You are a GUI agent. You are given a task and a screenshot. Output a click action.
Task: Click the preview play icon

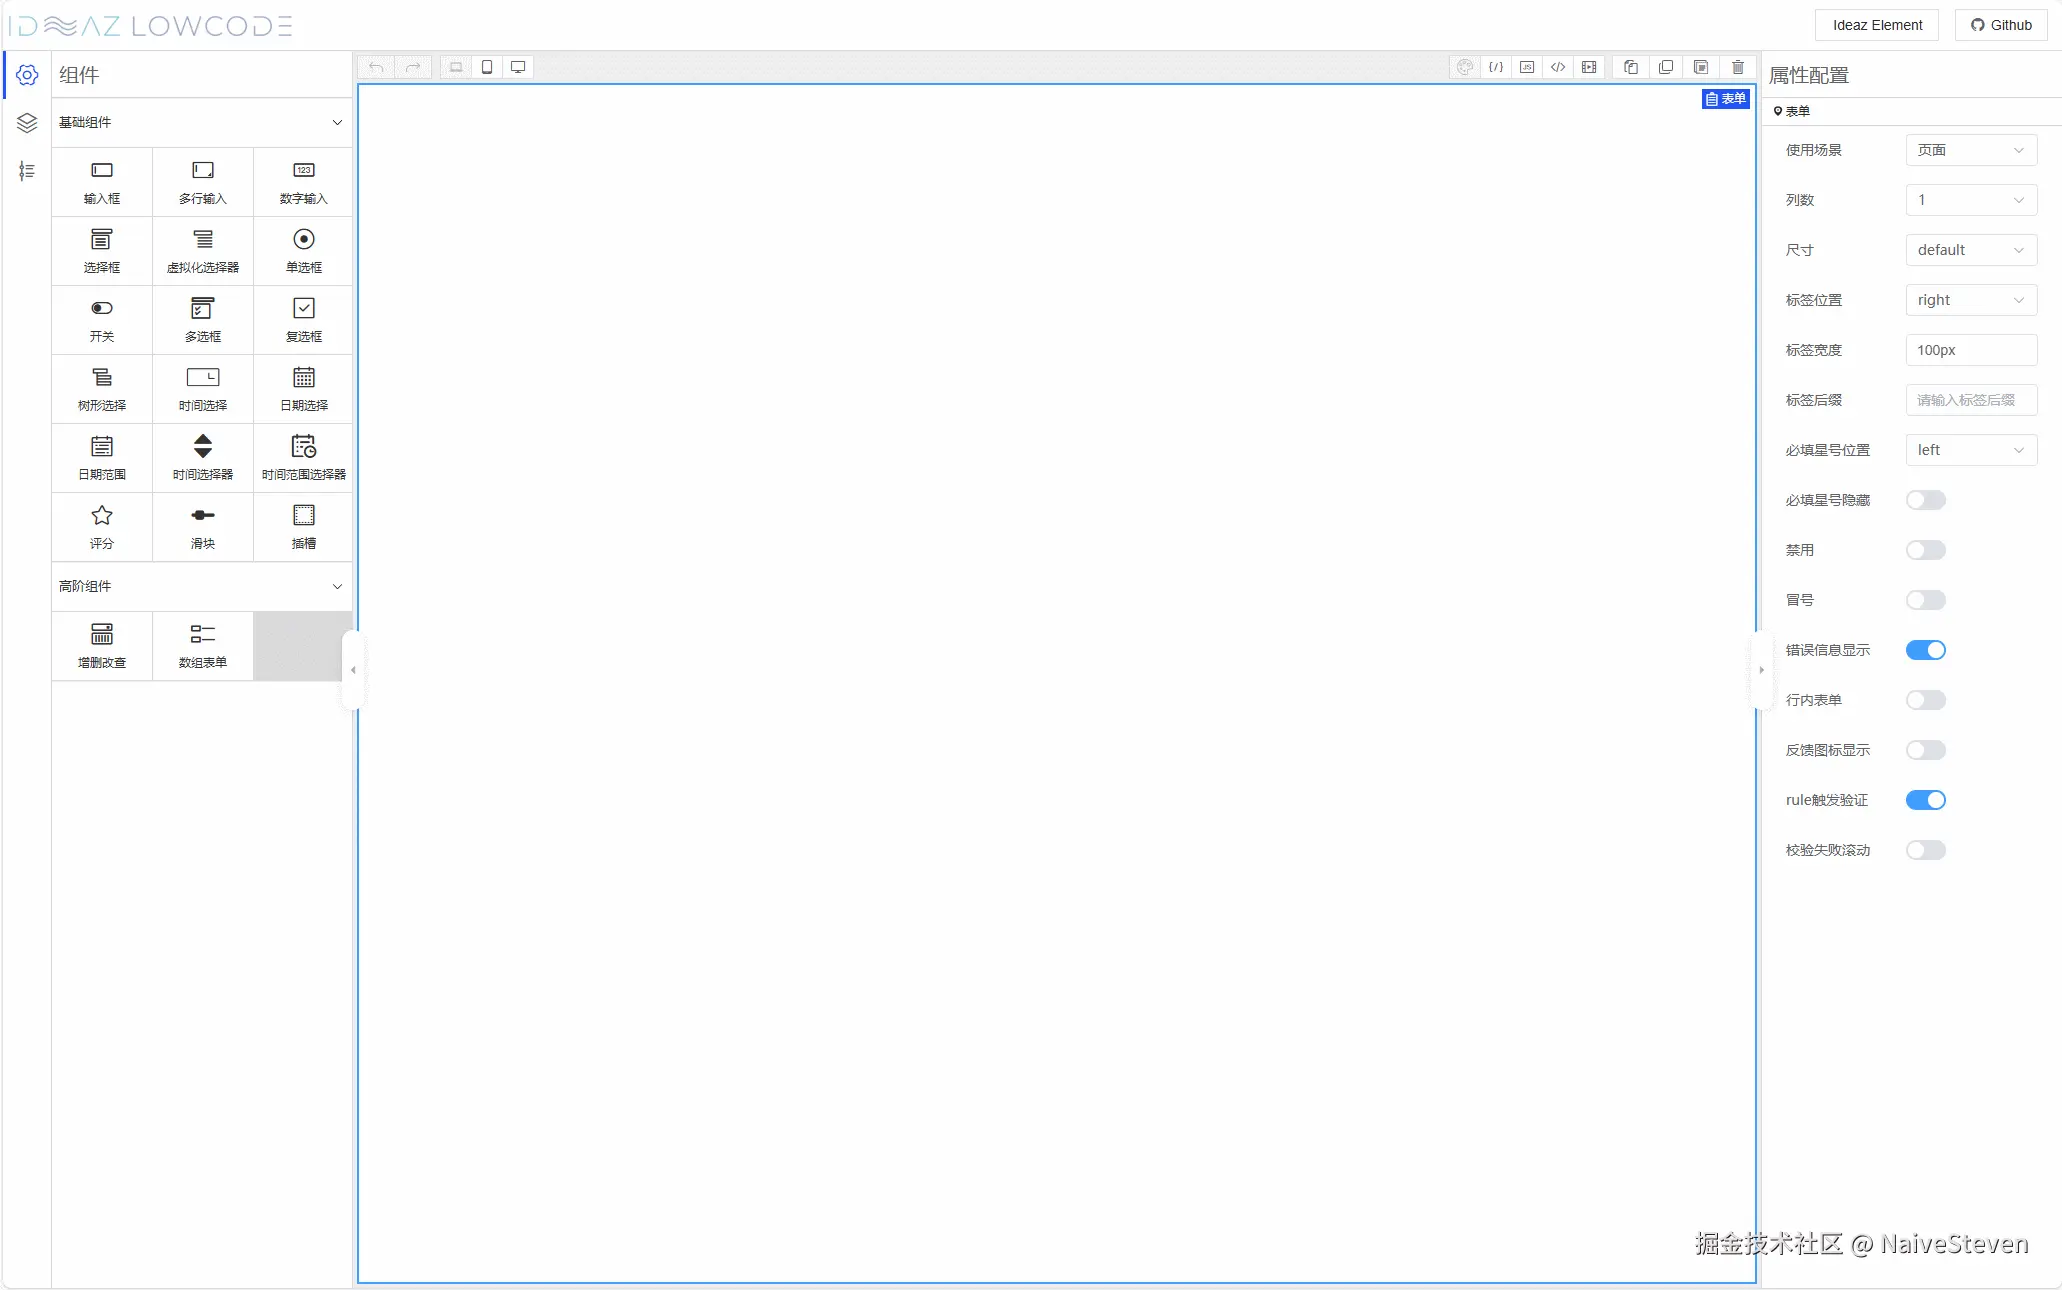coord(1589,67)
